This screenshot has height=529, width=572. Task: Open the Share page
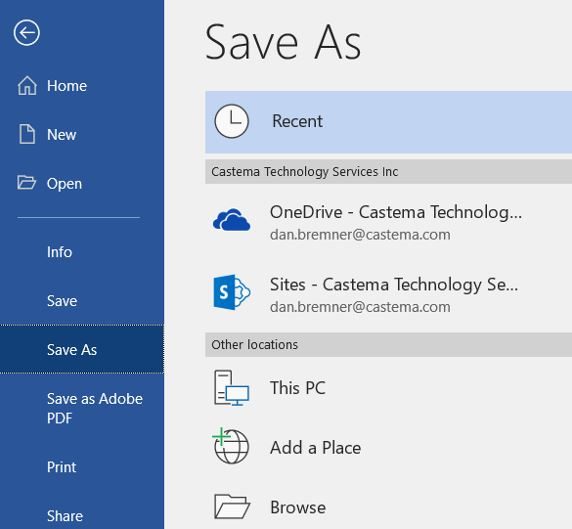(x=65, y=516)
